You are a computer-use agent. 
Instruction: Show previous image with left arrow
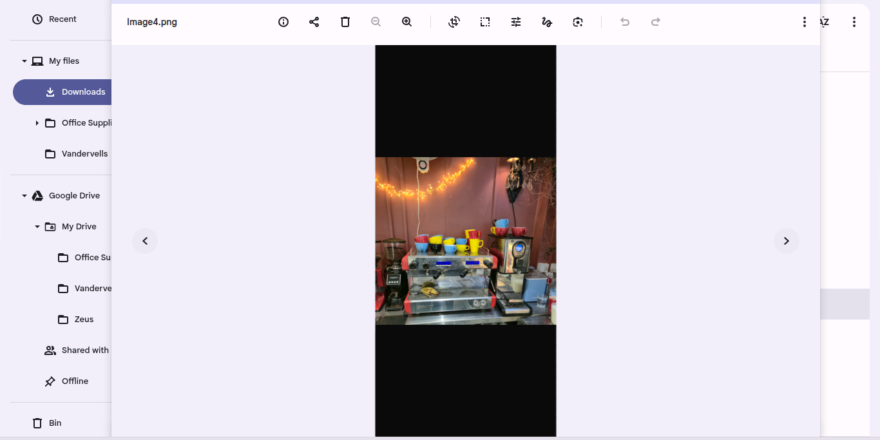click(x=145, y=241)
